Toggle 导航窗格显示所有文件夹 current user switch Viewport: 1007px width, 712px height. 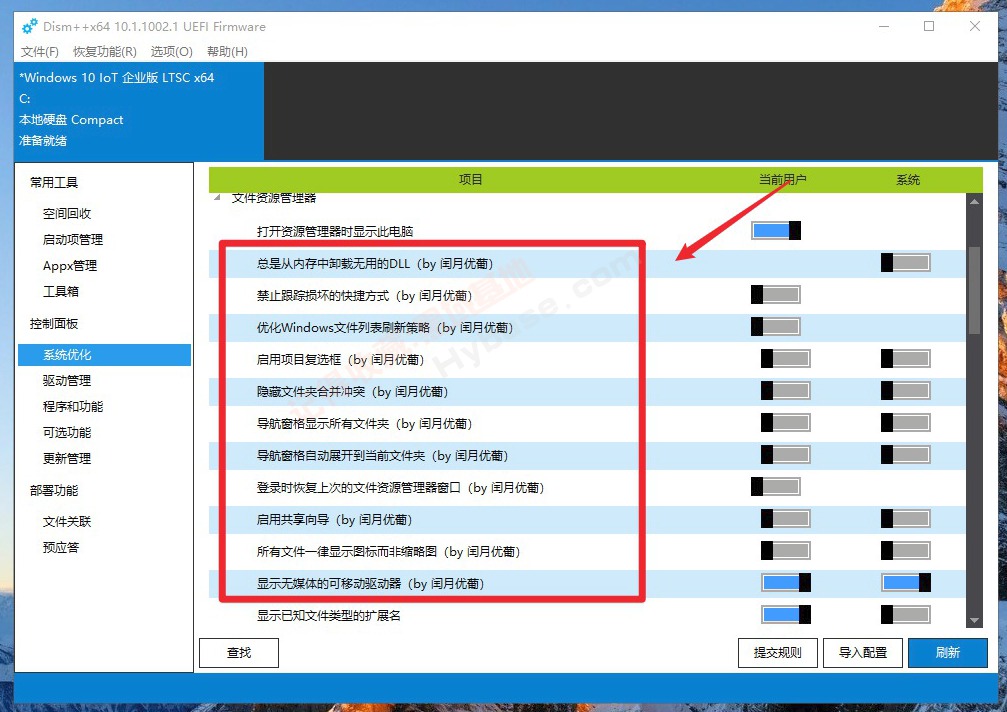pos(785,422)
